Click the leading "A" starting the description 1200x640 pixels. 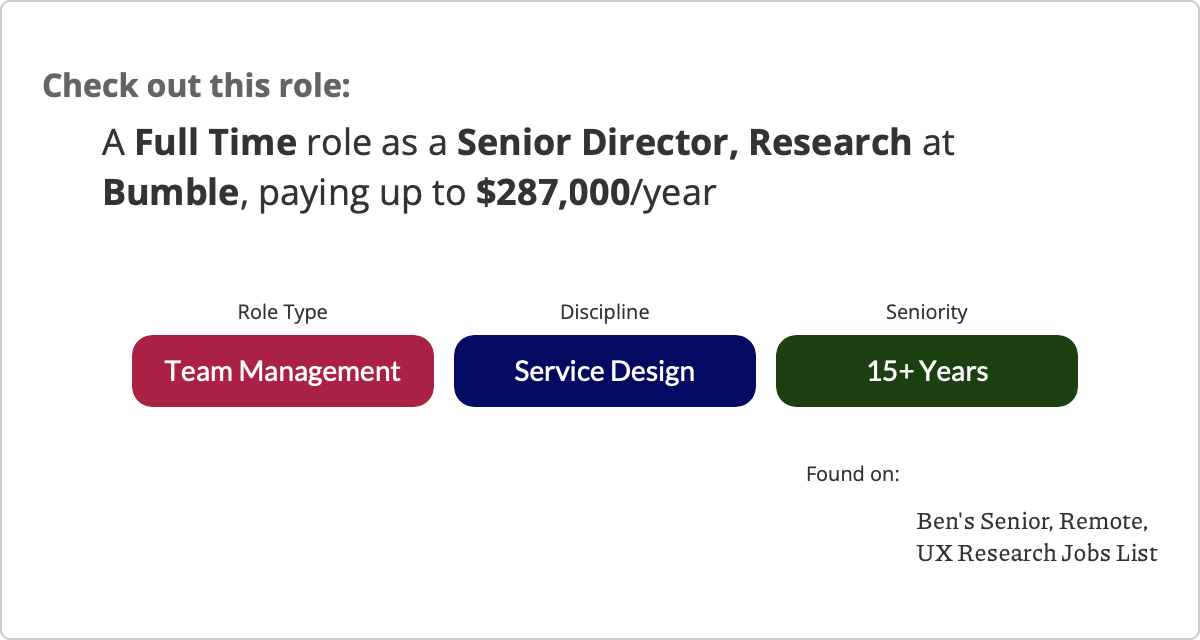coord(113,143)
